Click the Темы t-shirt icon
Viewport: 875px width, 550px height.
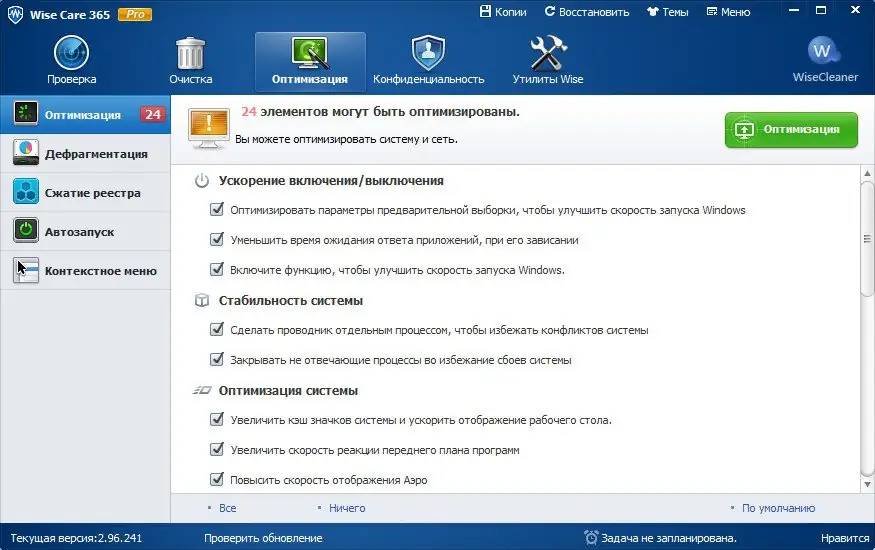pyautogui.click(x=653, y=12)
